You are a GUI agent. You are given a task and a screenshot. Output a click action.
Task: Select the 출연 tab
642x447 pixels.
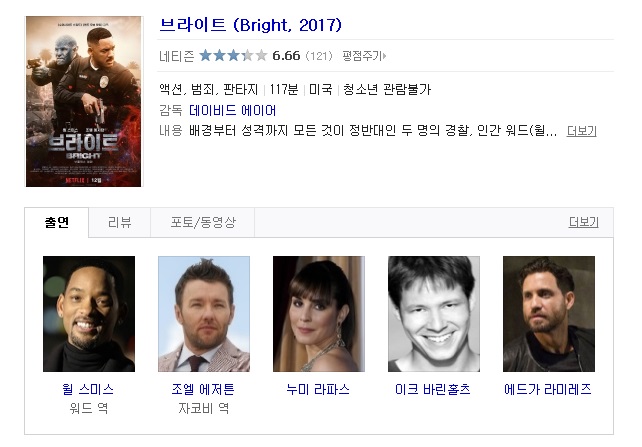click(x=57, y=222)
